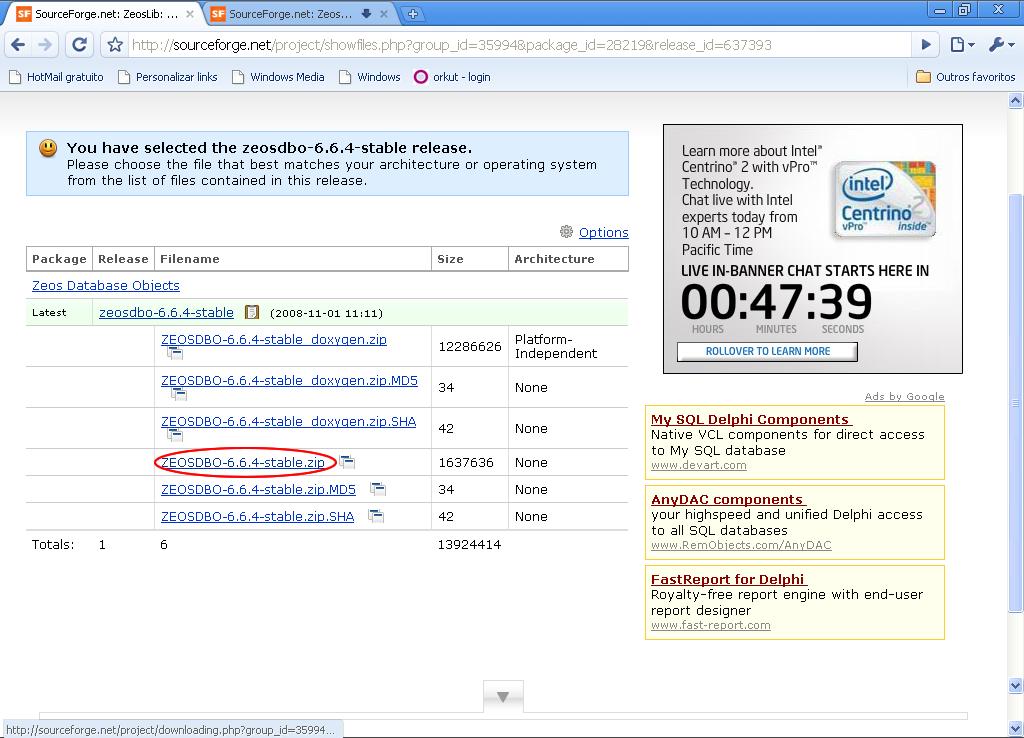1024x738 pixels.
Task: Switch to the second SourceForge.net tab
Action: [x=290, y=14]
